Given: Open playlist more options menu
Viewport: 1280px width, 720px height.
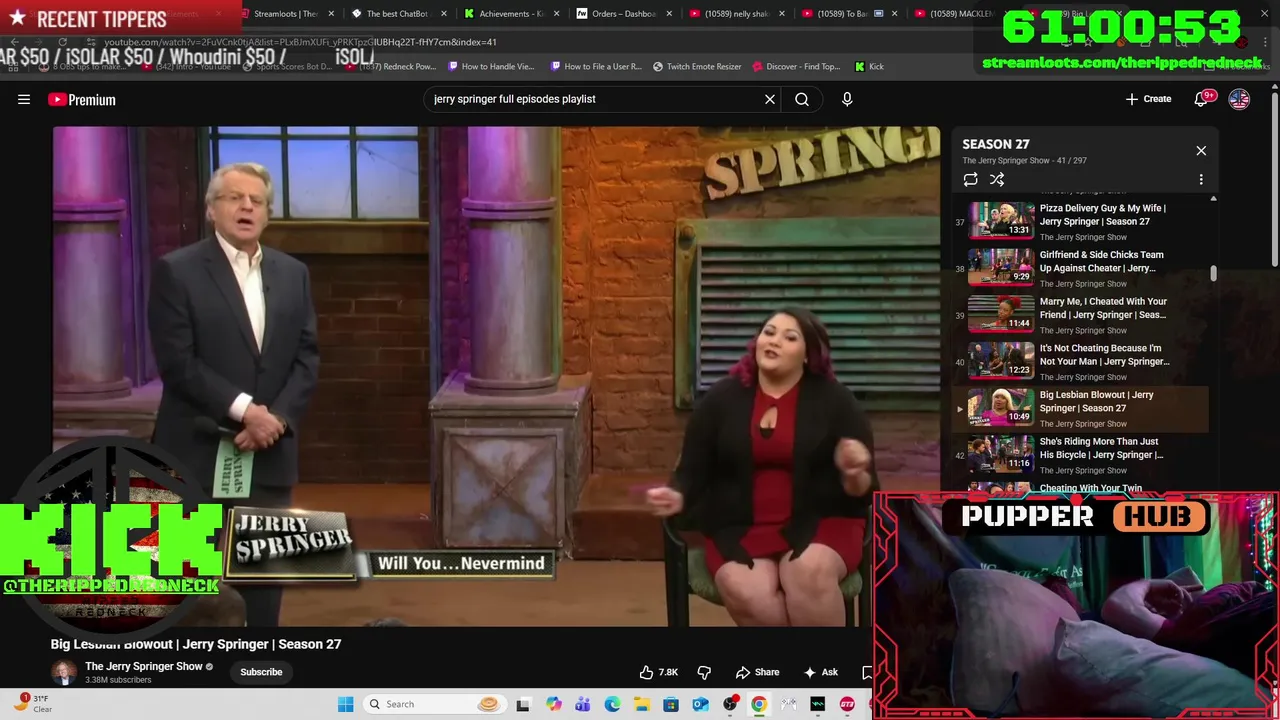Looking at the screenshot, I should [x=1201, y=180].
